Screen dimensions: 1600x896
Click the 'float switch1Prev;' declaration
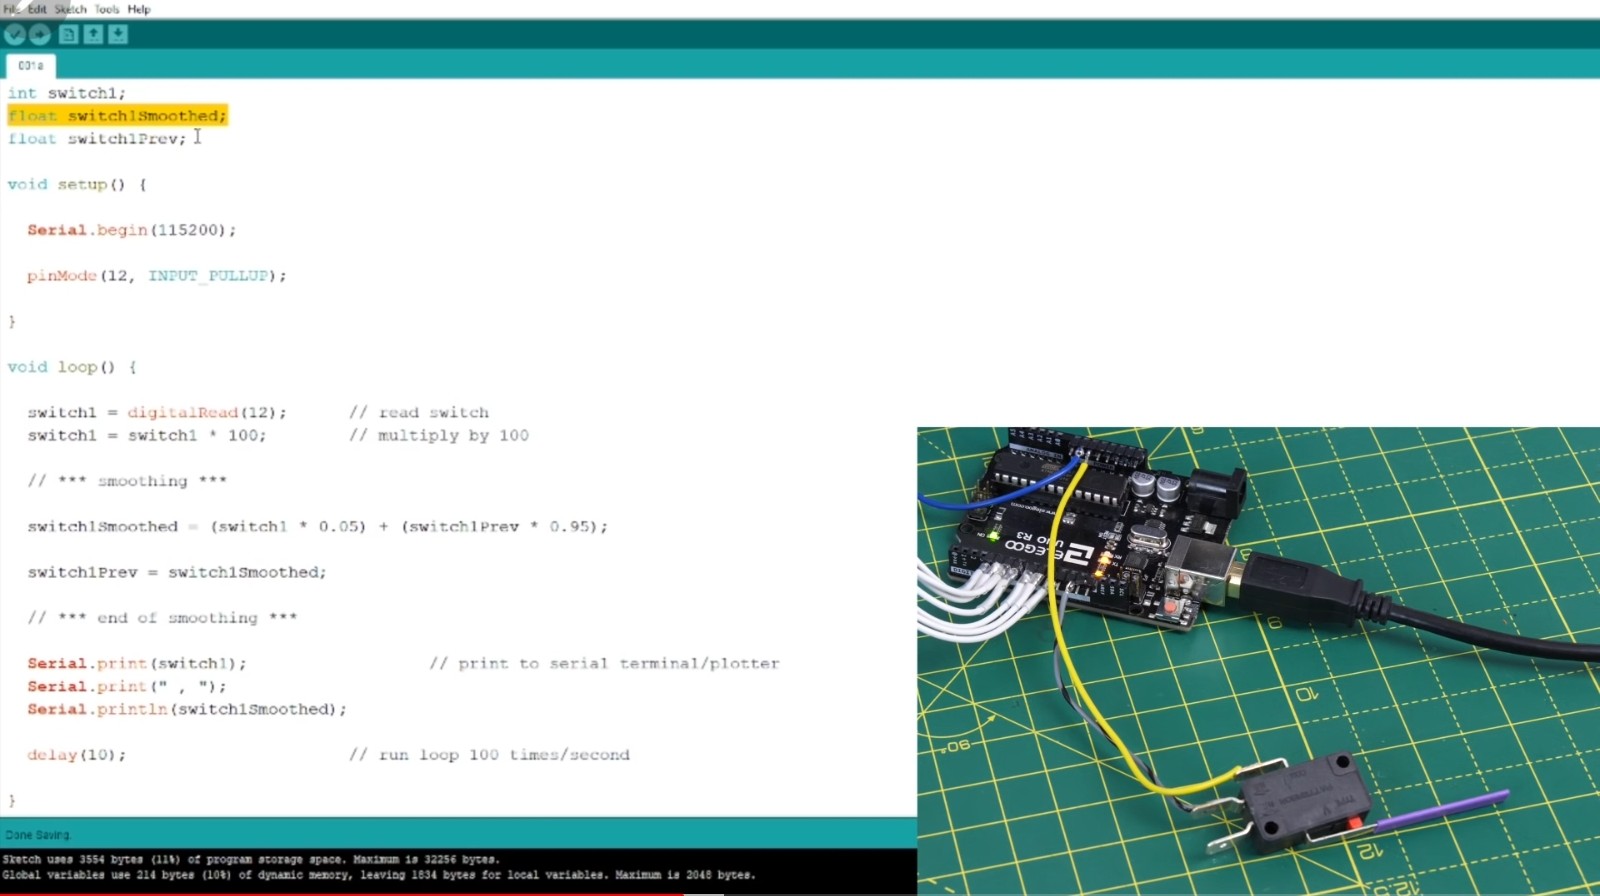coord(97,139)
